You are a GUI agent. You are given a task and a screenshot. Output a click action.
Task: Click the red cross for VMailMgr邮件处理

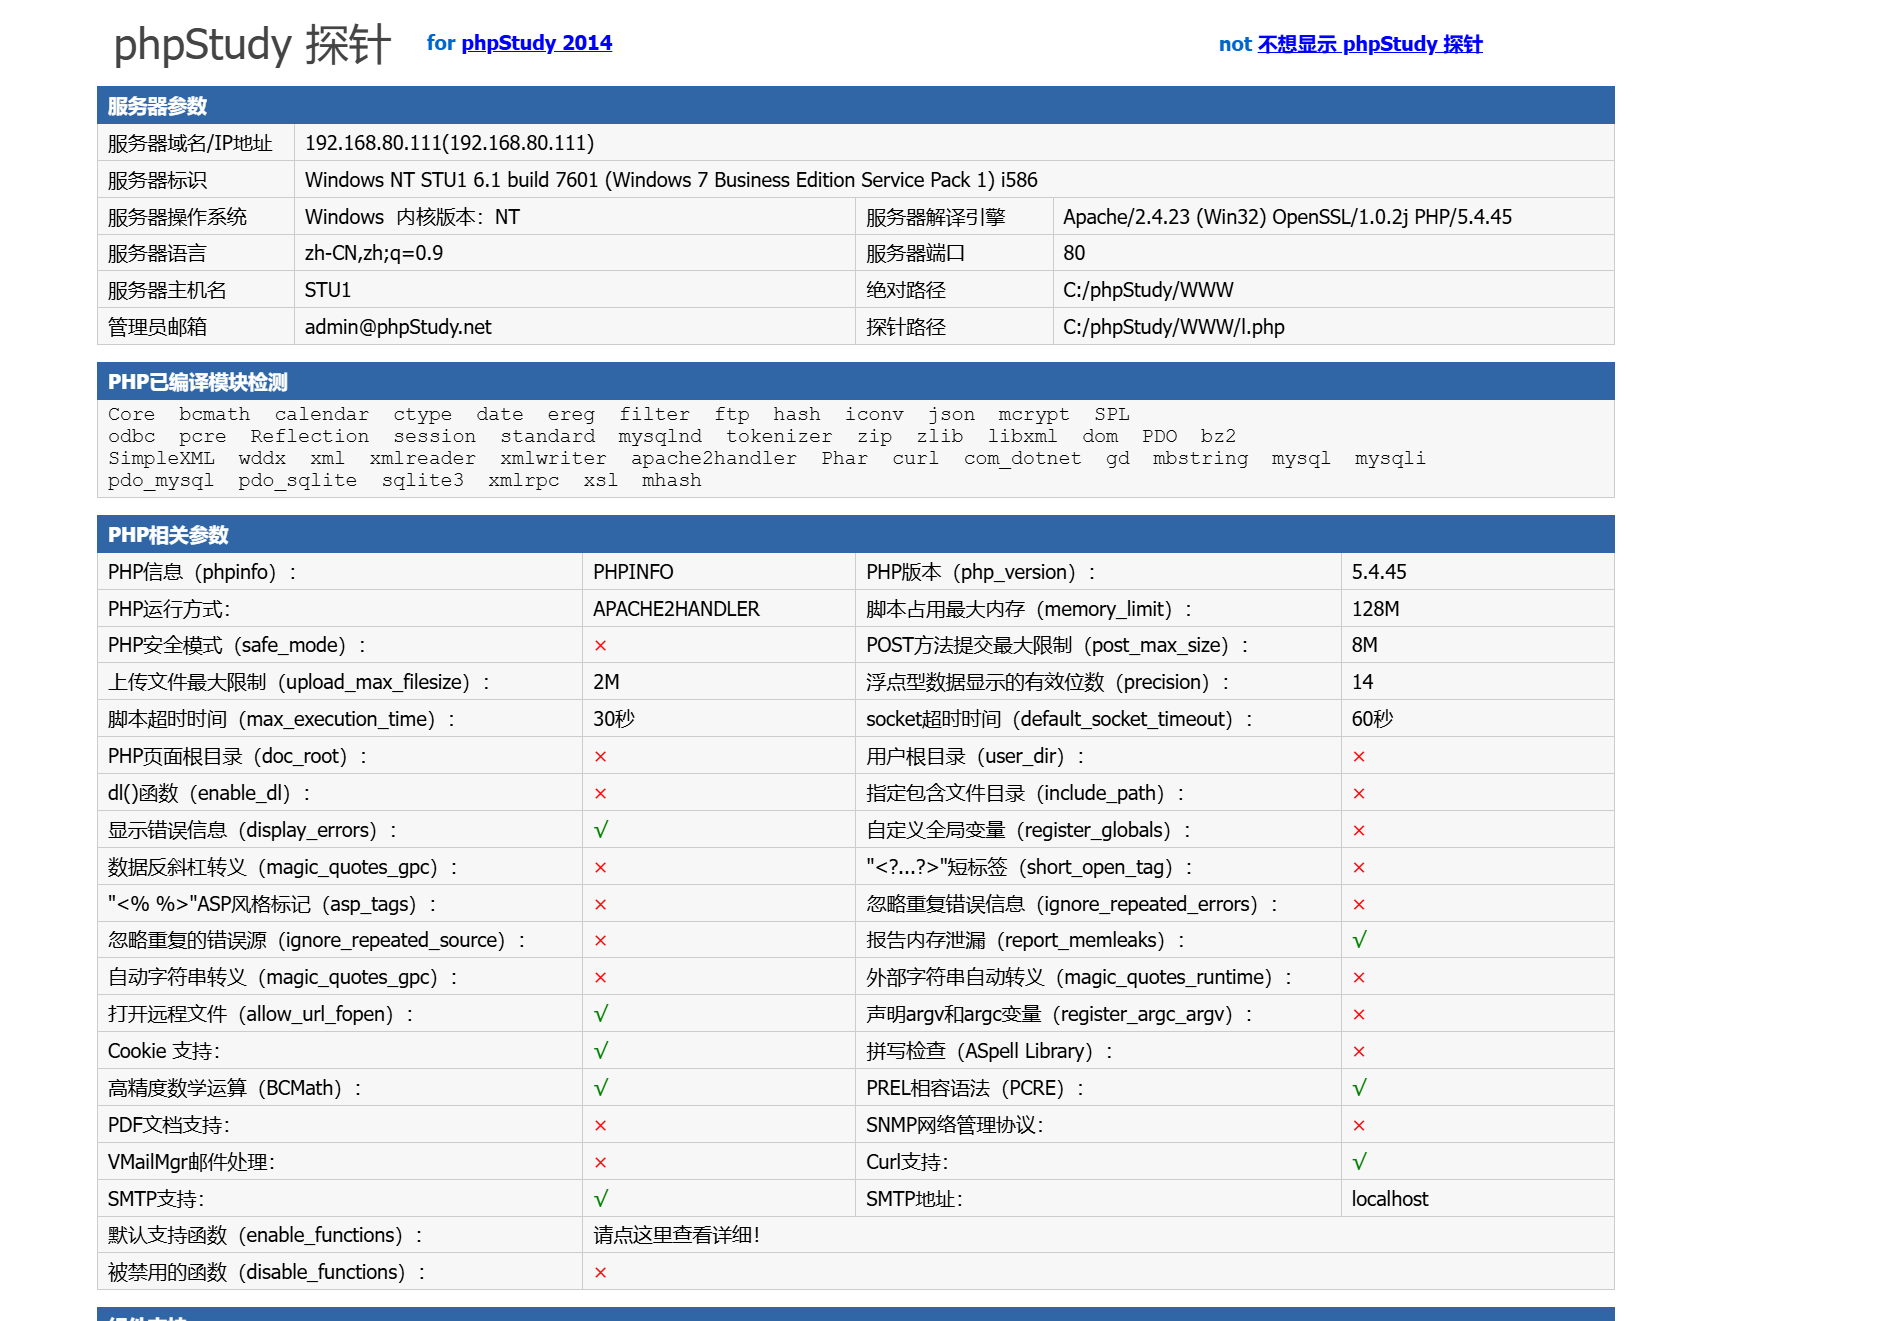click(600, 1163)
